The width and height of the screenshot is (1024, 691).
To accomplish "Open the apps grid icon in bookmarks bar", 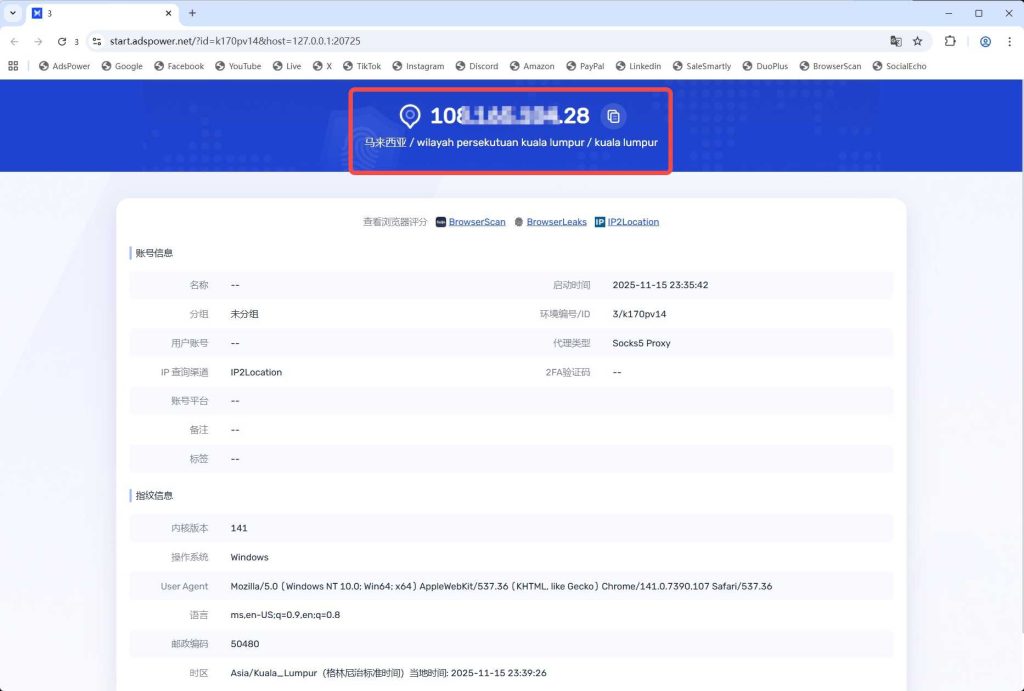I will [13, 66].
